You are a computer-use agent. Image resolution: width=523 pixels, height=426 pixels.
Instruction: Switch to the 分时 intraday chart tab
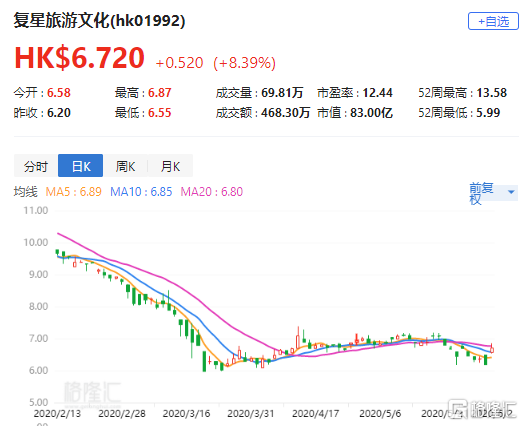pos(36,166)
